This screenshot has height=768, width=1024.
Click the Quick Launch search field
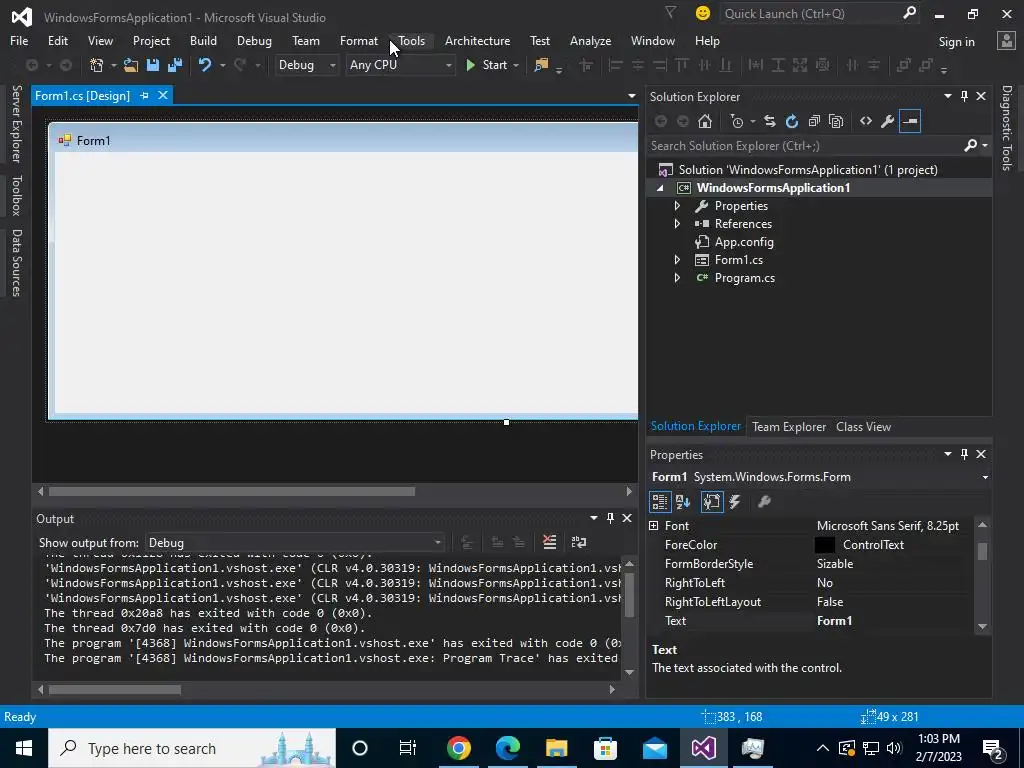pyautogui.click(x=811, y=14)
